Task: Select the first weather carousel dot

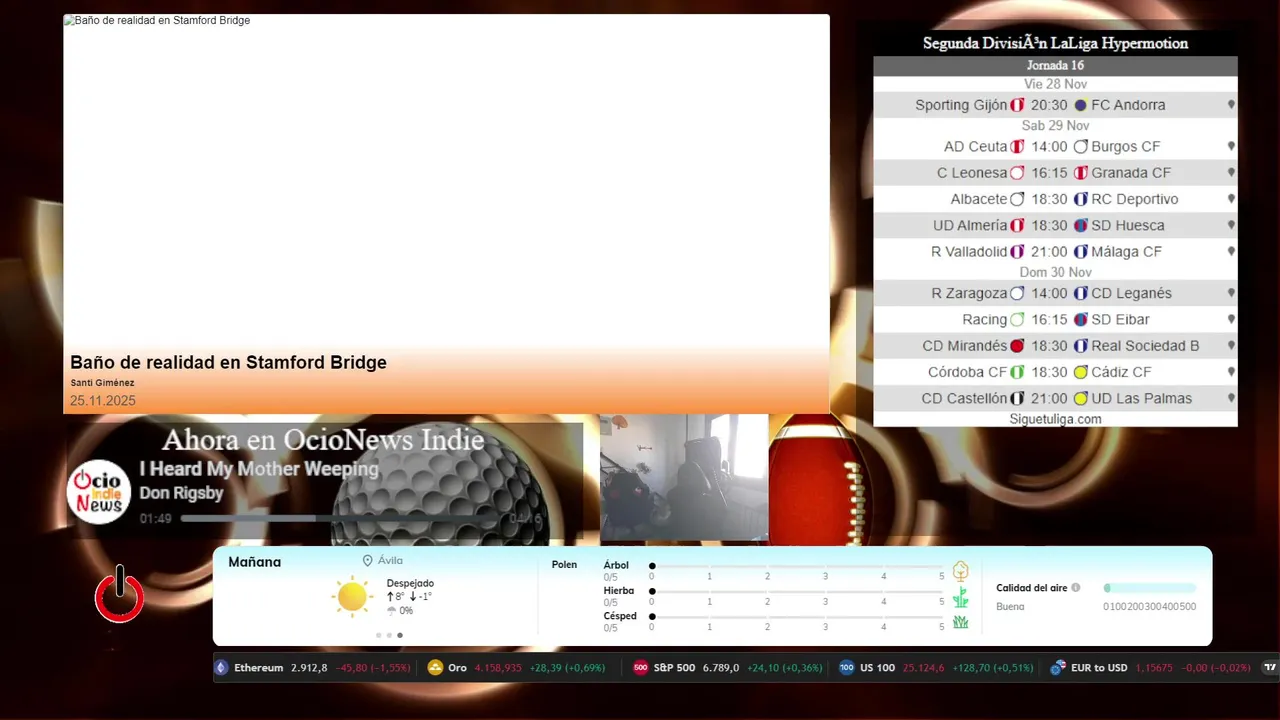Action: [x=378, y=635]
